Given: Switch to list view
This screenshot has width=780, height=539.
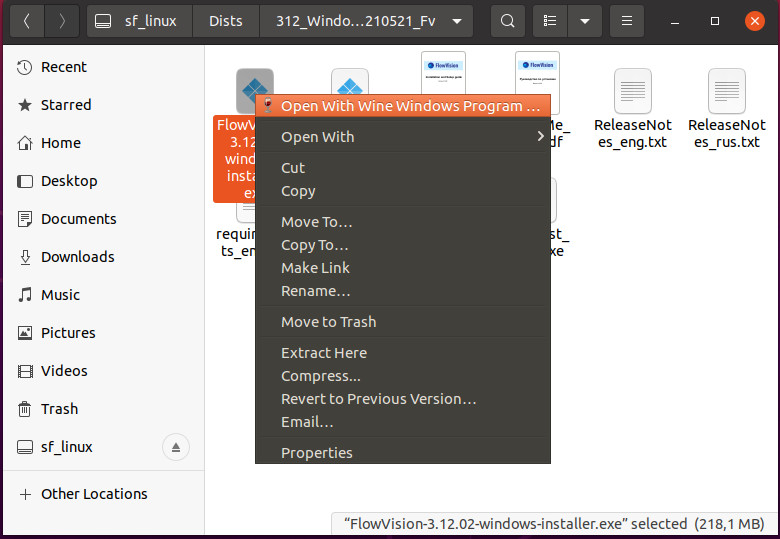Looking at the screenshot, I should 550,21.
